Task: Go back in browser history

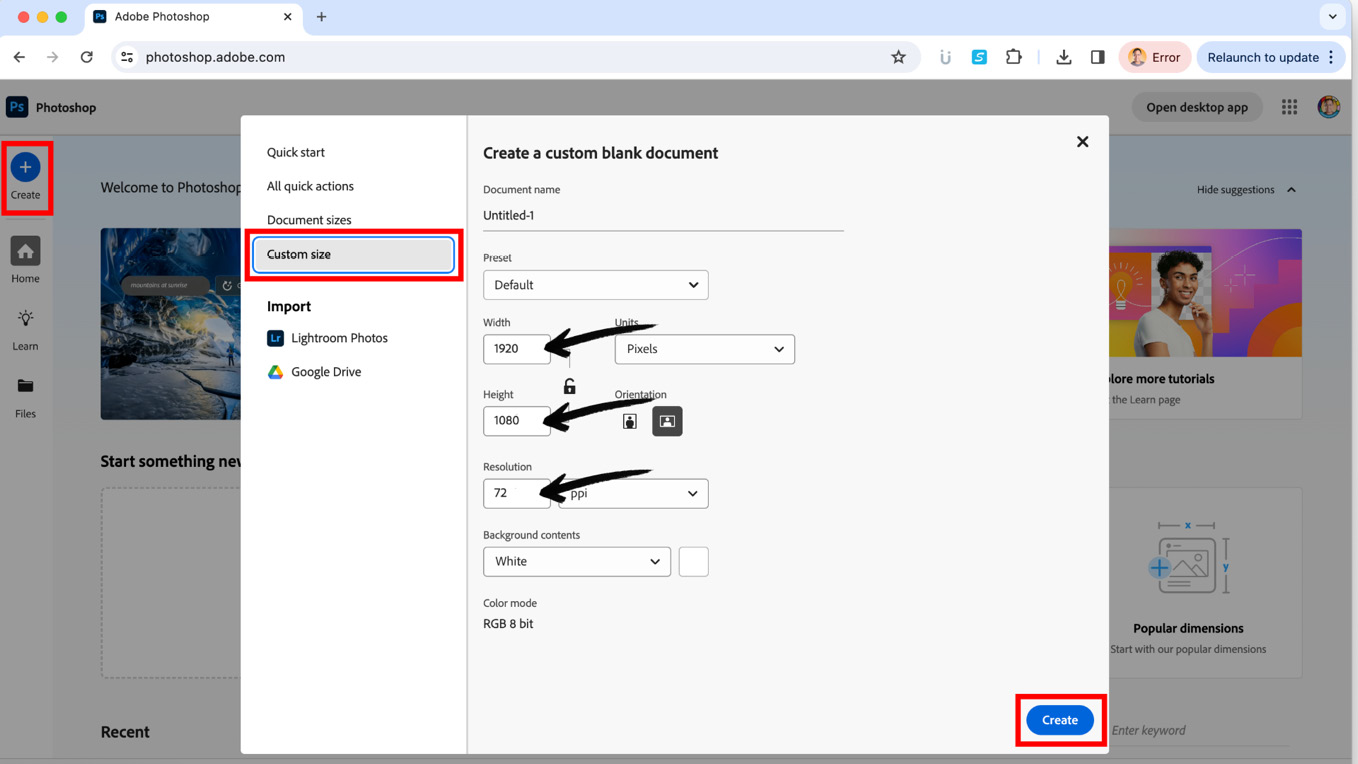Action: tap(19, 57)
